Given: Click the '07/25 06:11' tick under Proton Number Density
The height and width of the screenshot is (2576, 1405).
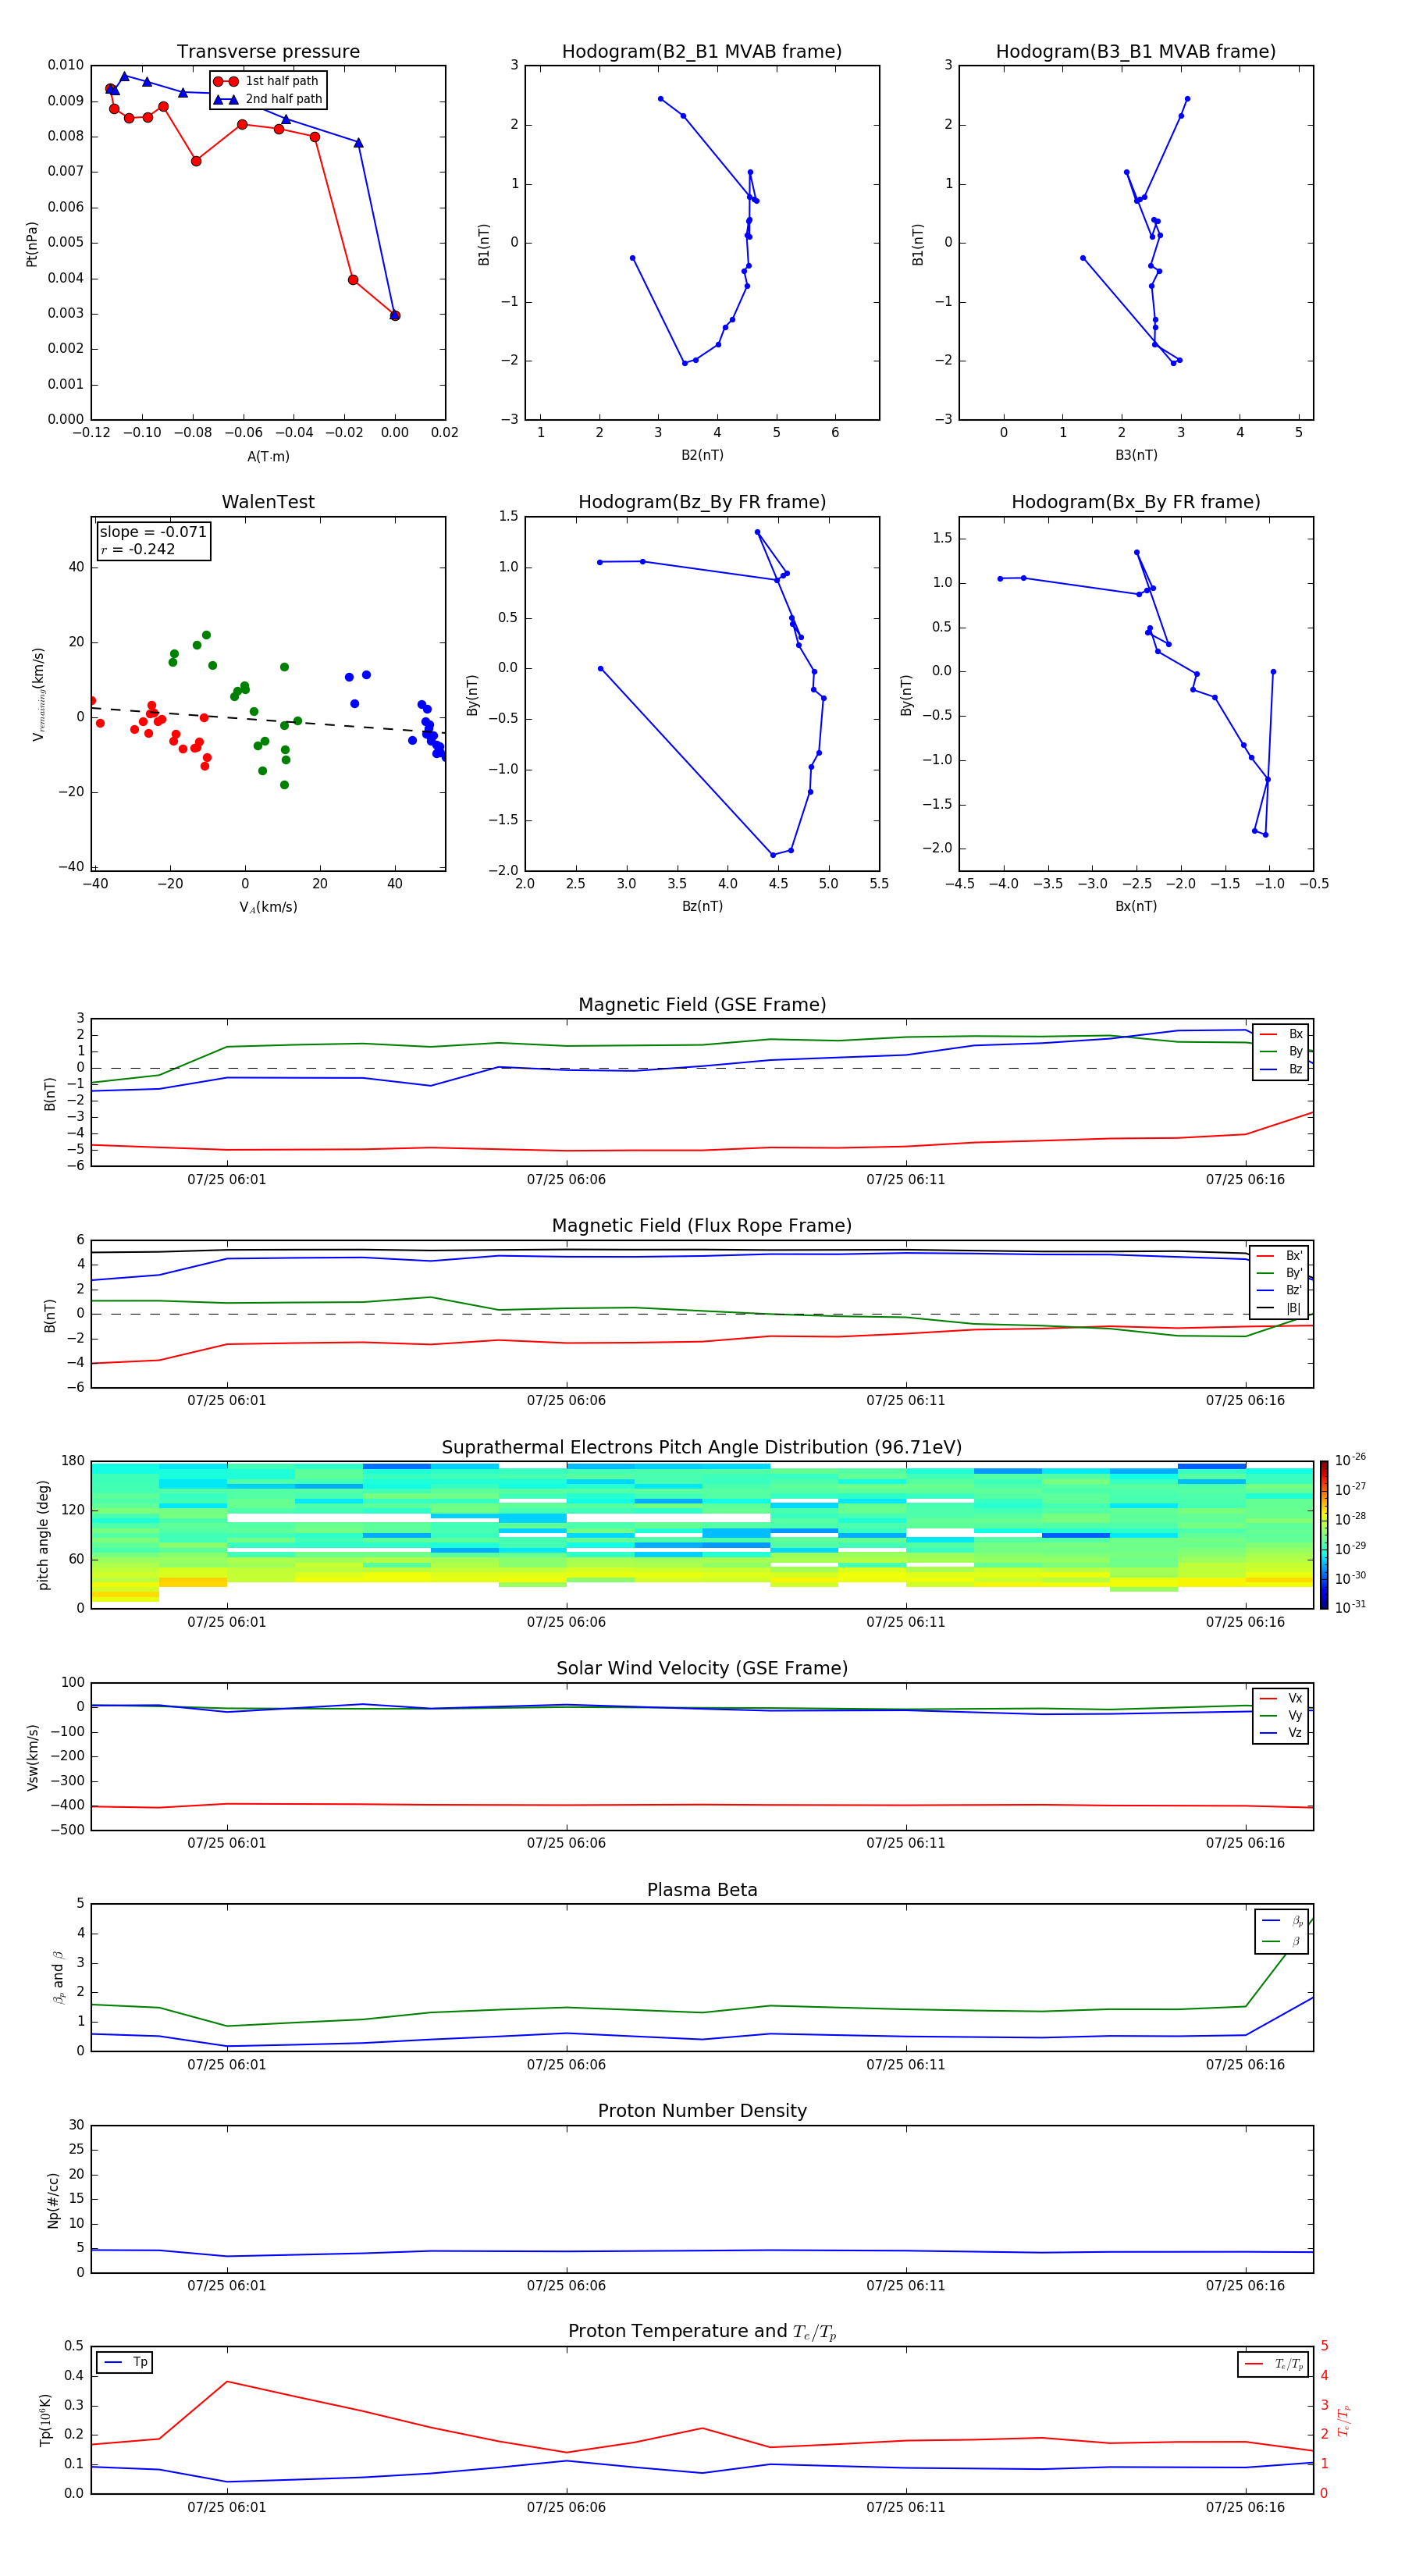Looking at the screenshot, I should click(x=906, y=2286).
